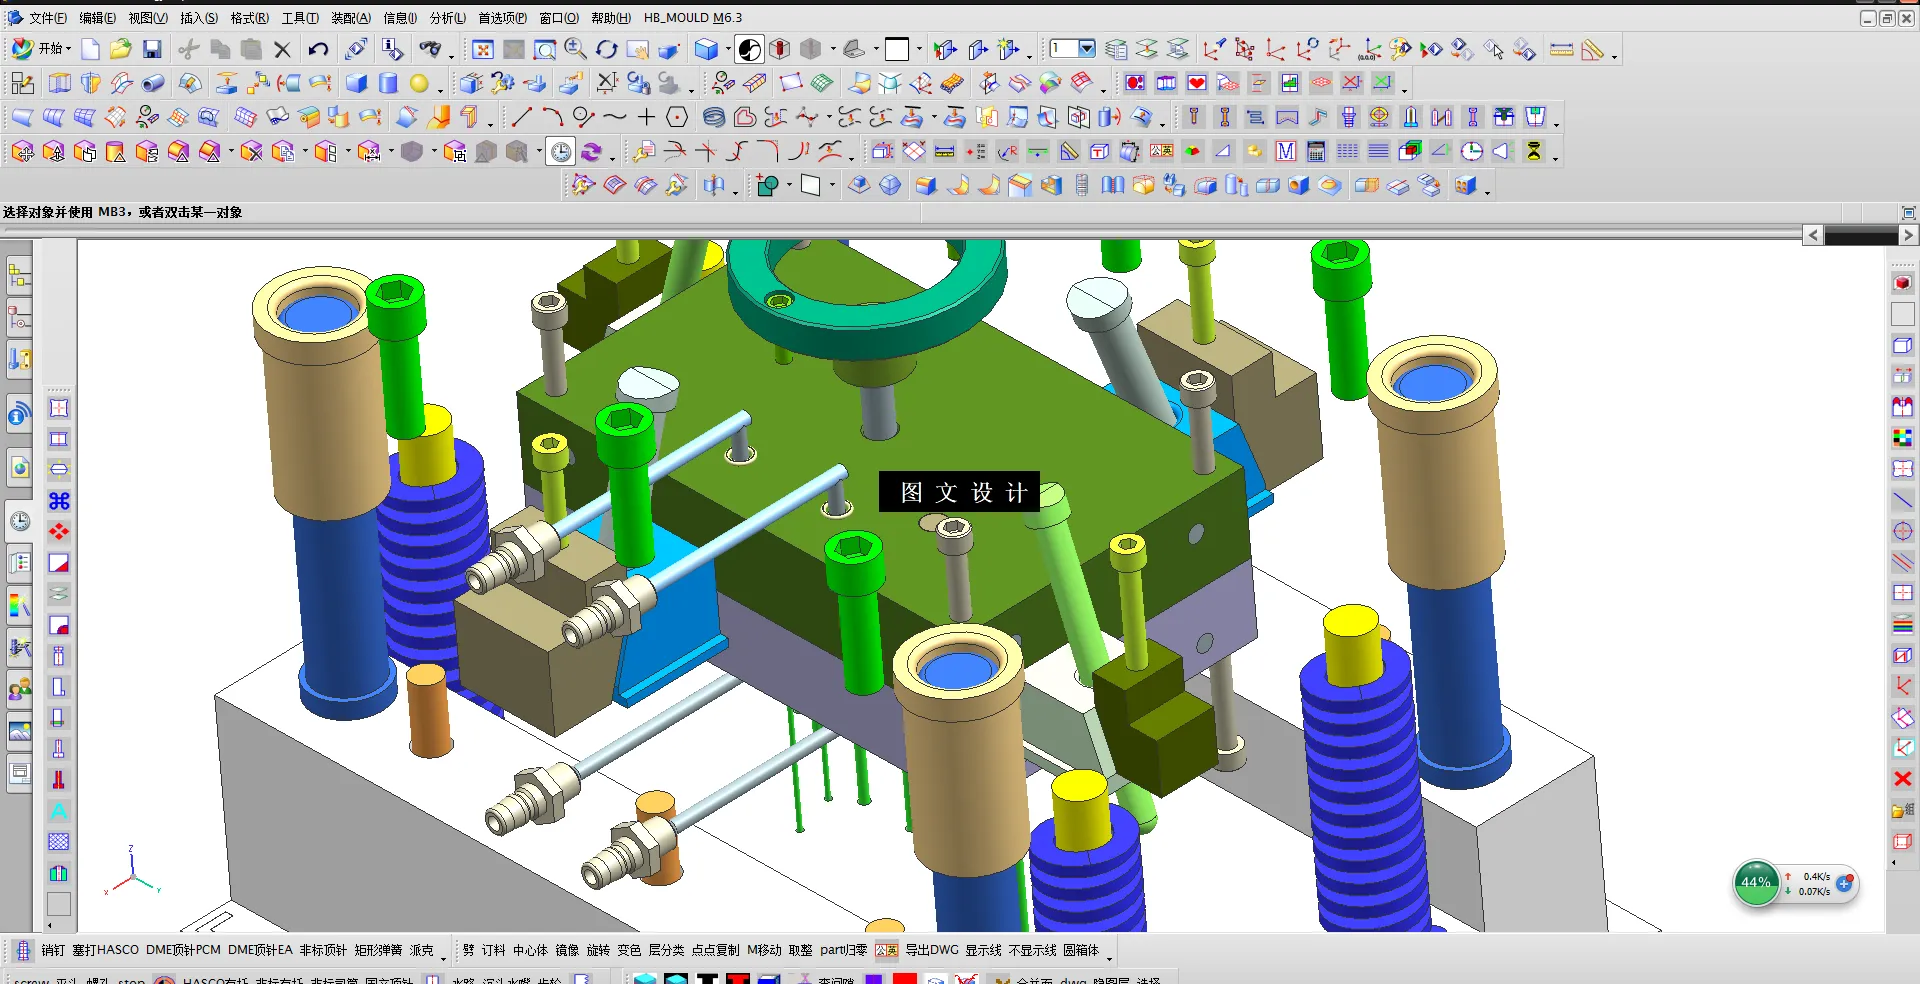This screenshot has width=1920, height=984.
Task: Click the 导出DWG button
Action: (x=932, y=950)
